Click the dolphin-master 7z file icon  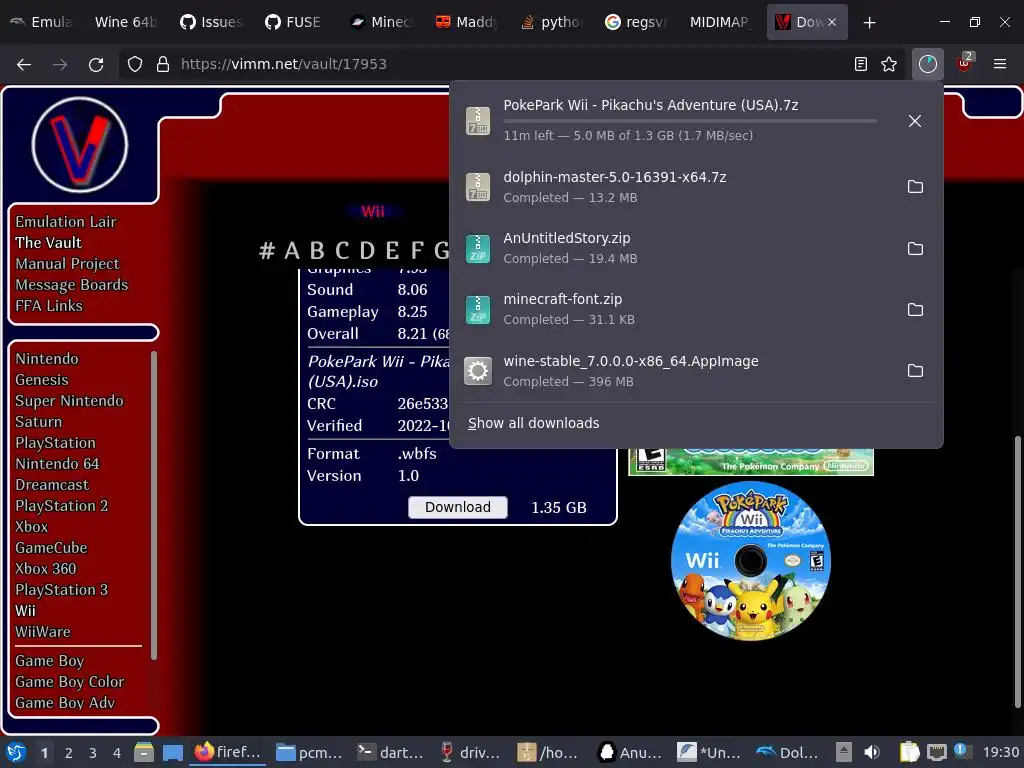click(x=477, y=187)
